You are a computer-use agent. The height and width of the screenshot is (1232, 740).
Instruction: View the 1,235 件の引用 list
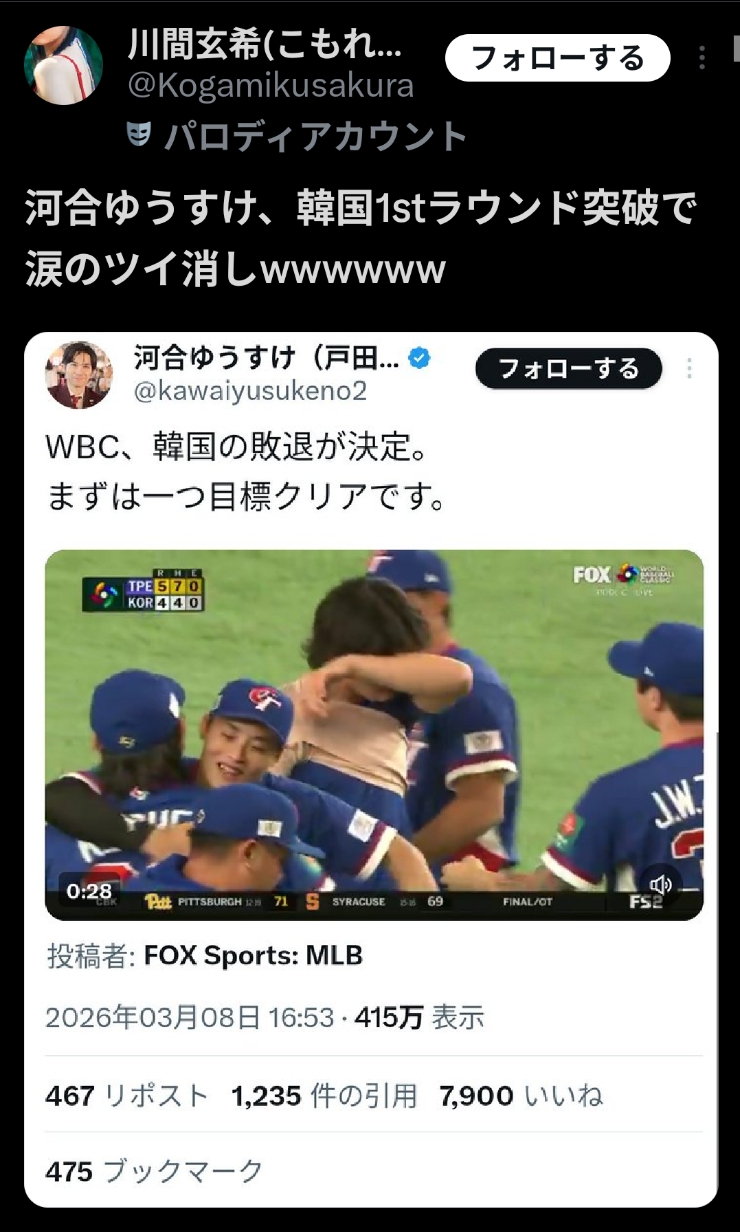click(x=324, y=1096)
